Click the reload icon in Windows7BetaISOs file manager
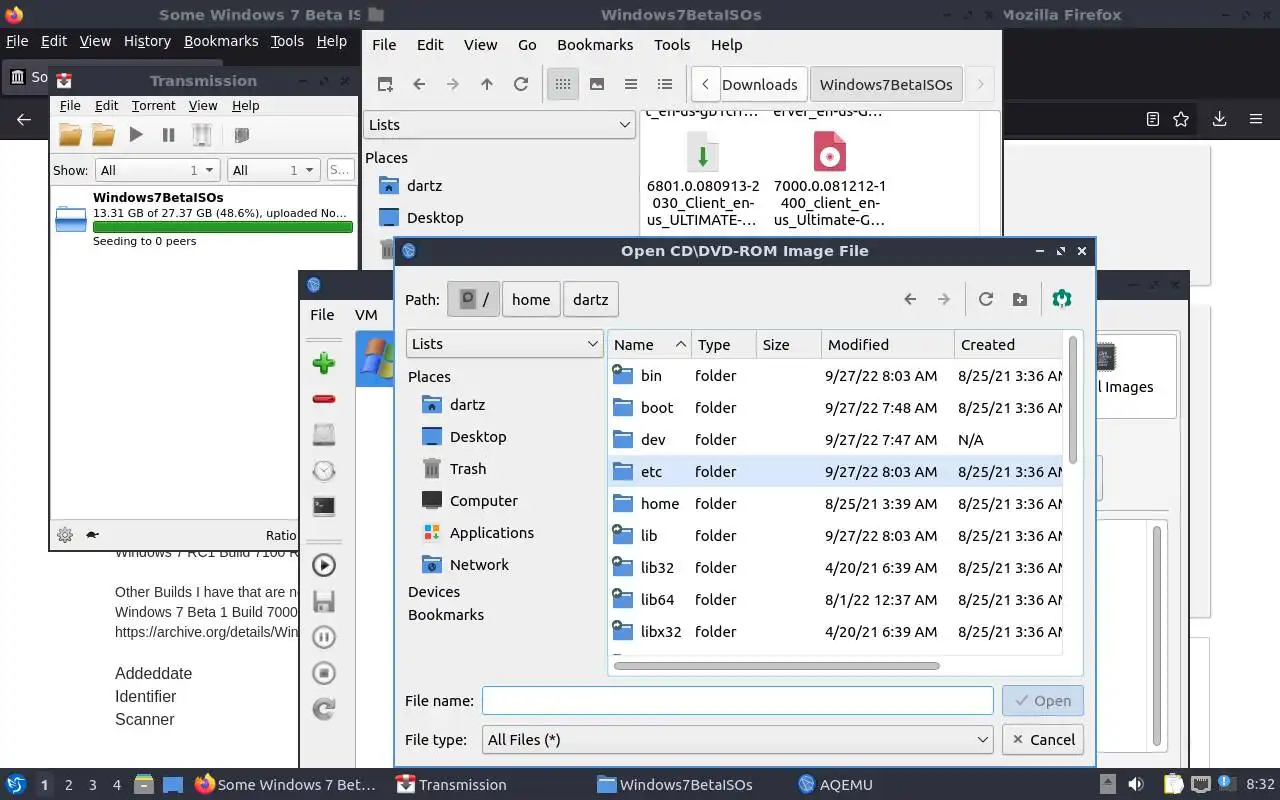 click(x=521, y=84)
